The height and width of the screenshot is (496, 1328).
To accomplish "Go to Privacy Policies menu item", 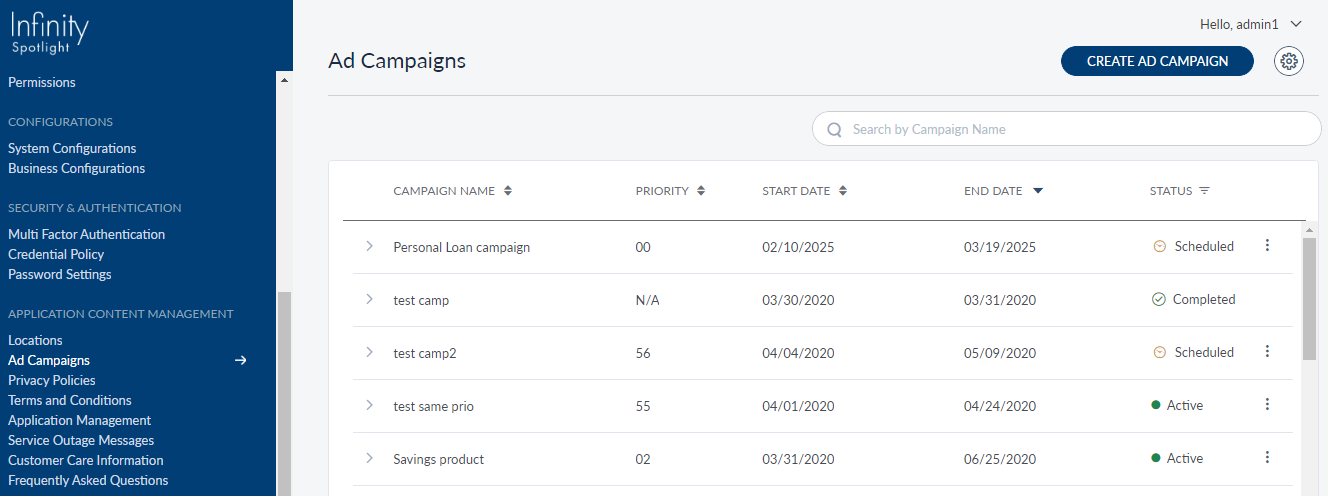I will click(52, 380).
